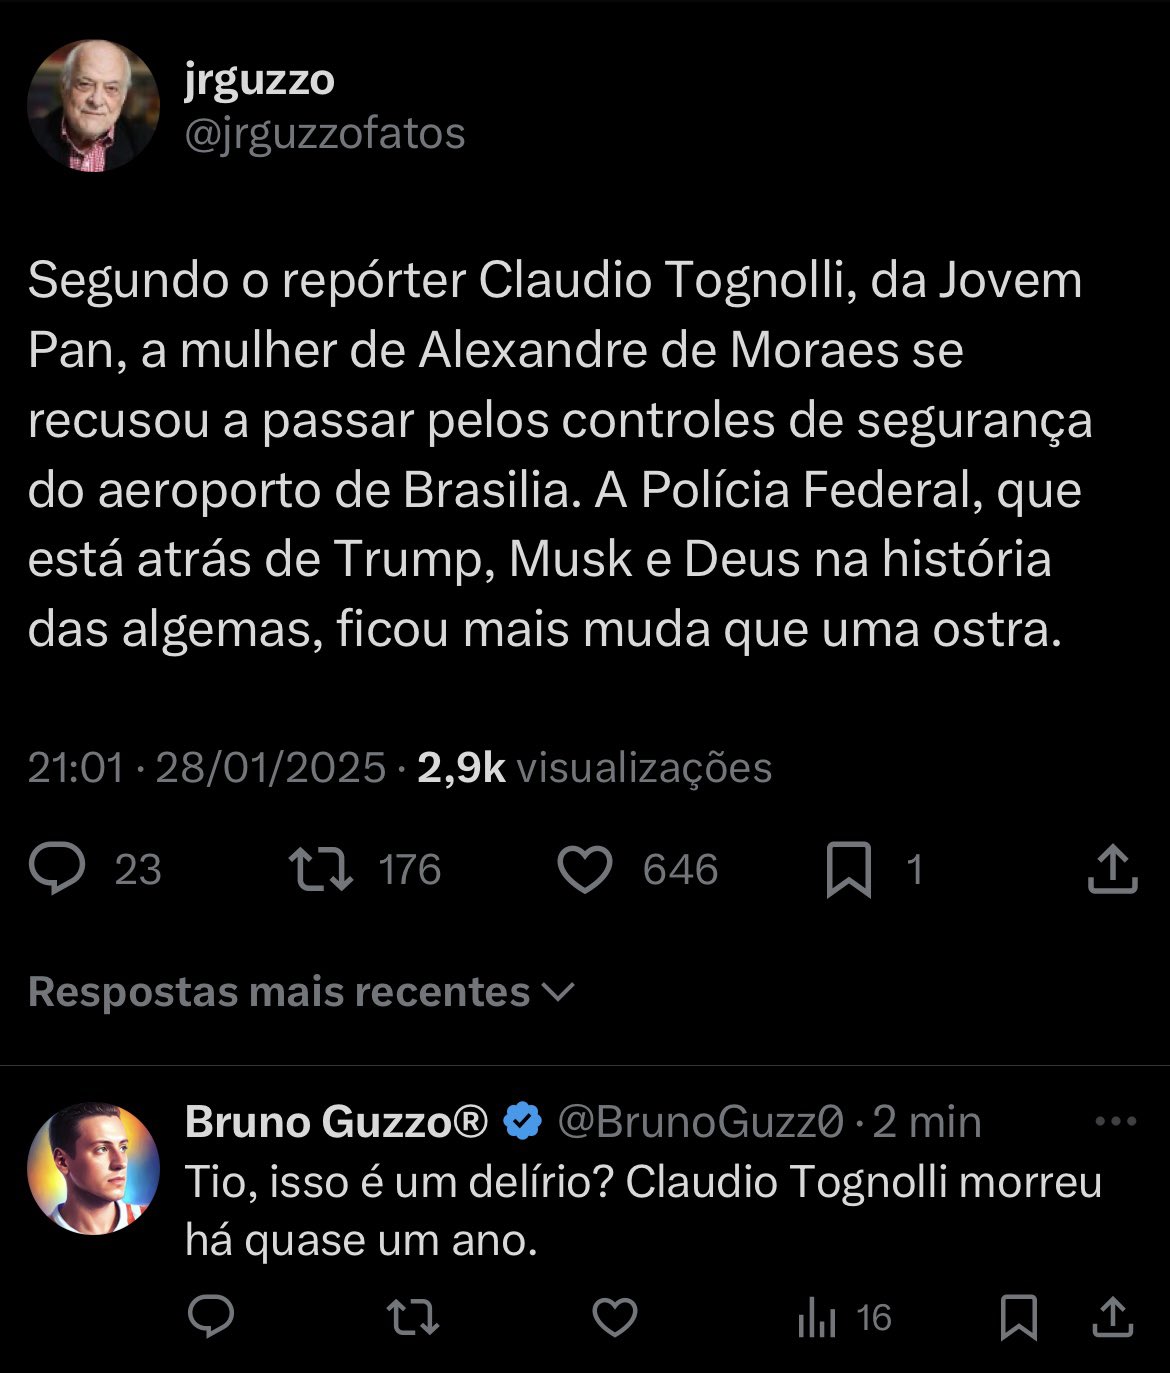The image size is (1170, 1373).
Task: Open the @jrguzzofatos handle link
Action: pos(325,133)
